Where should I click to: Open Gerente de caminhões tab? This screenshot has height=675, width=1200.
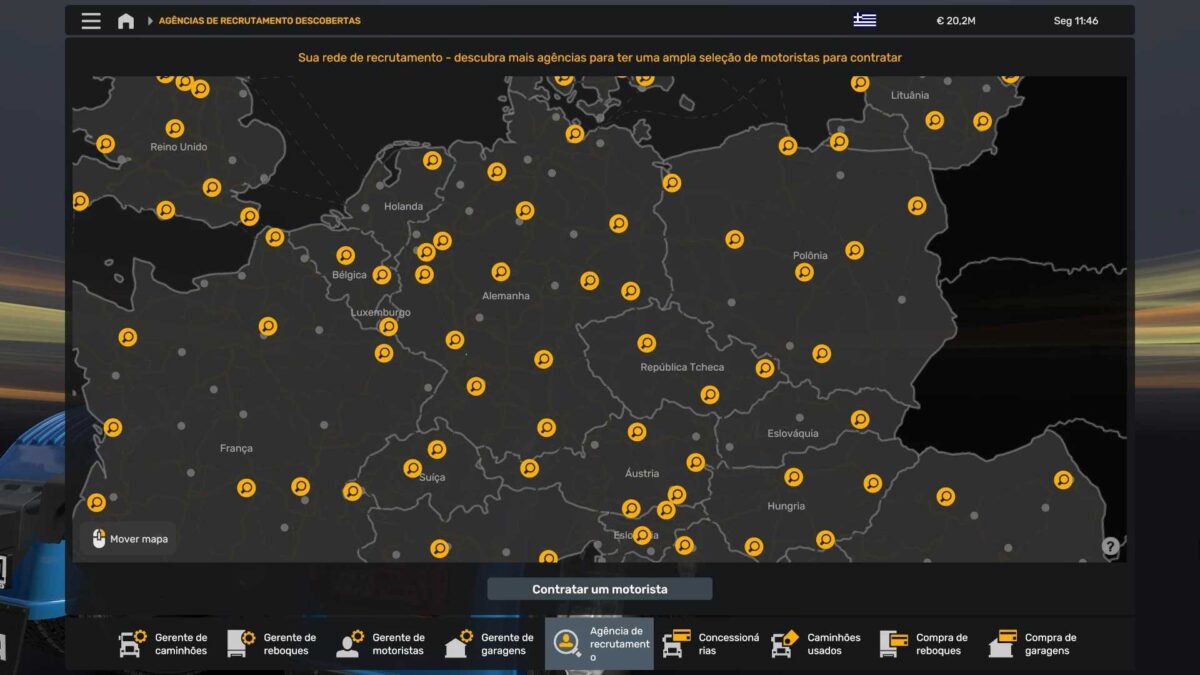click(x=163, y=644)
